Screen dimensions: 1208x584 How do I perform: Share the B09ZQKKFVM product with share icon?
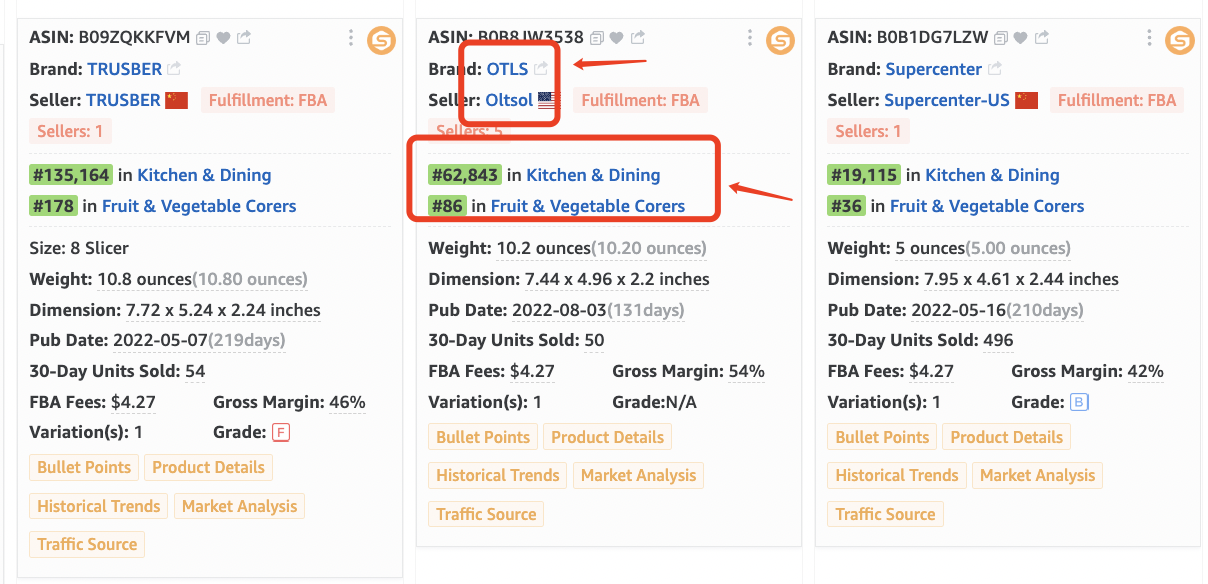tap(244, 38)
